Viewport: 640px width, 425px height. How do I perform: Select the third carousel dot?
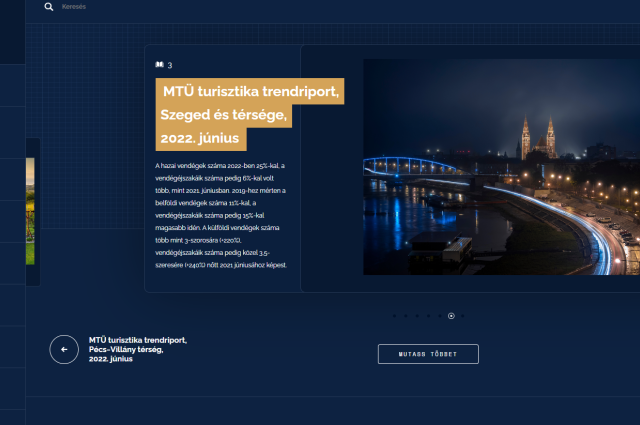[x=417, y=316]
